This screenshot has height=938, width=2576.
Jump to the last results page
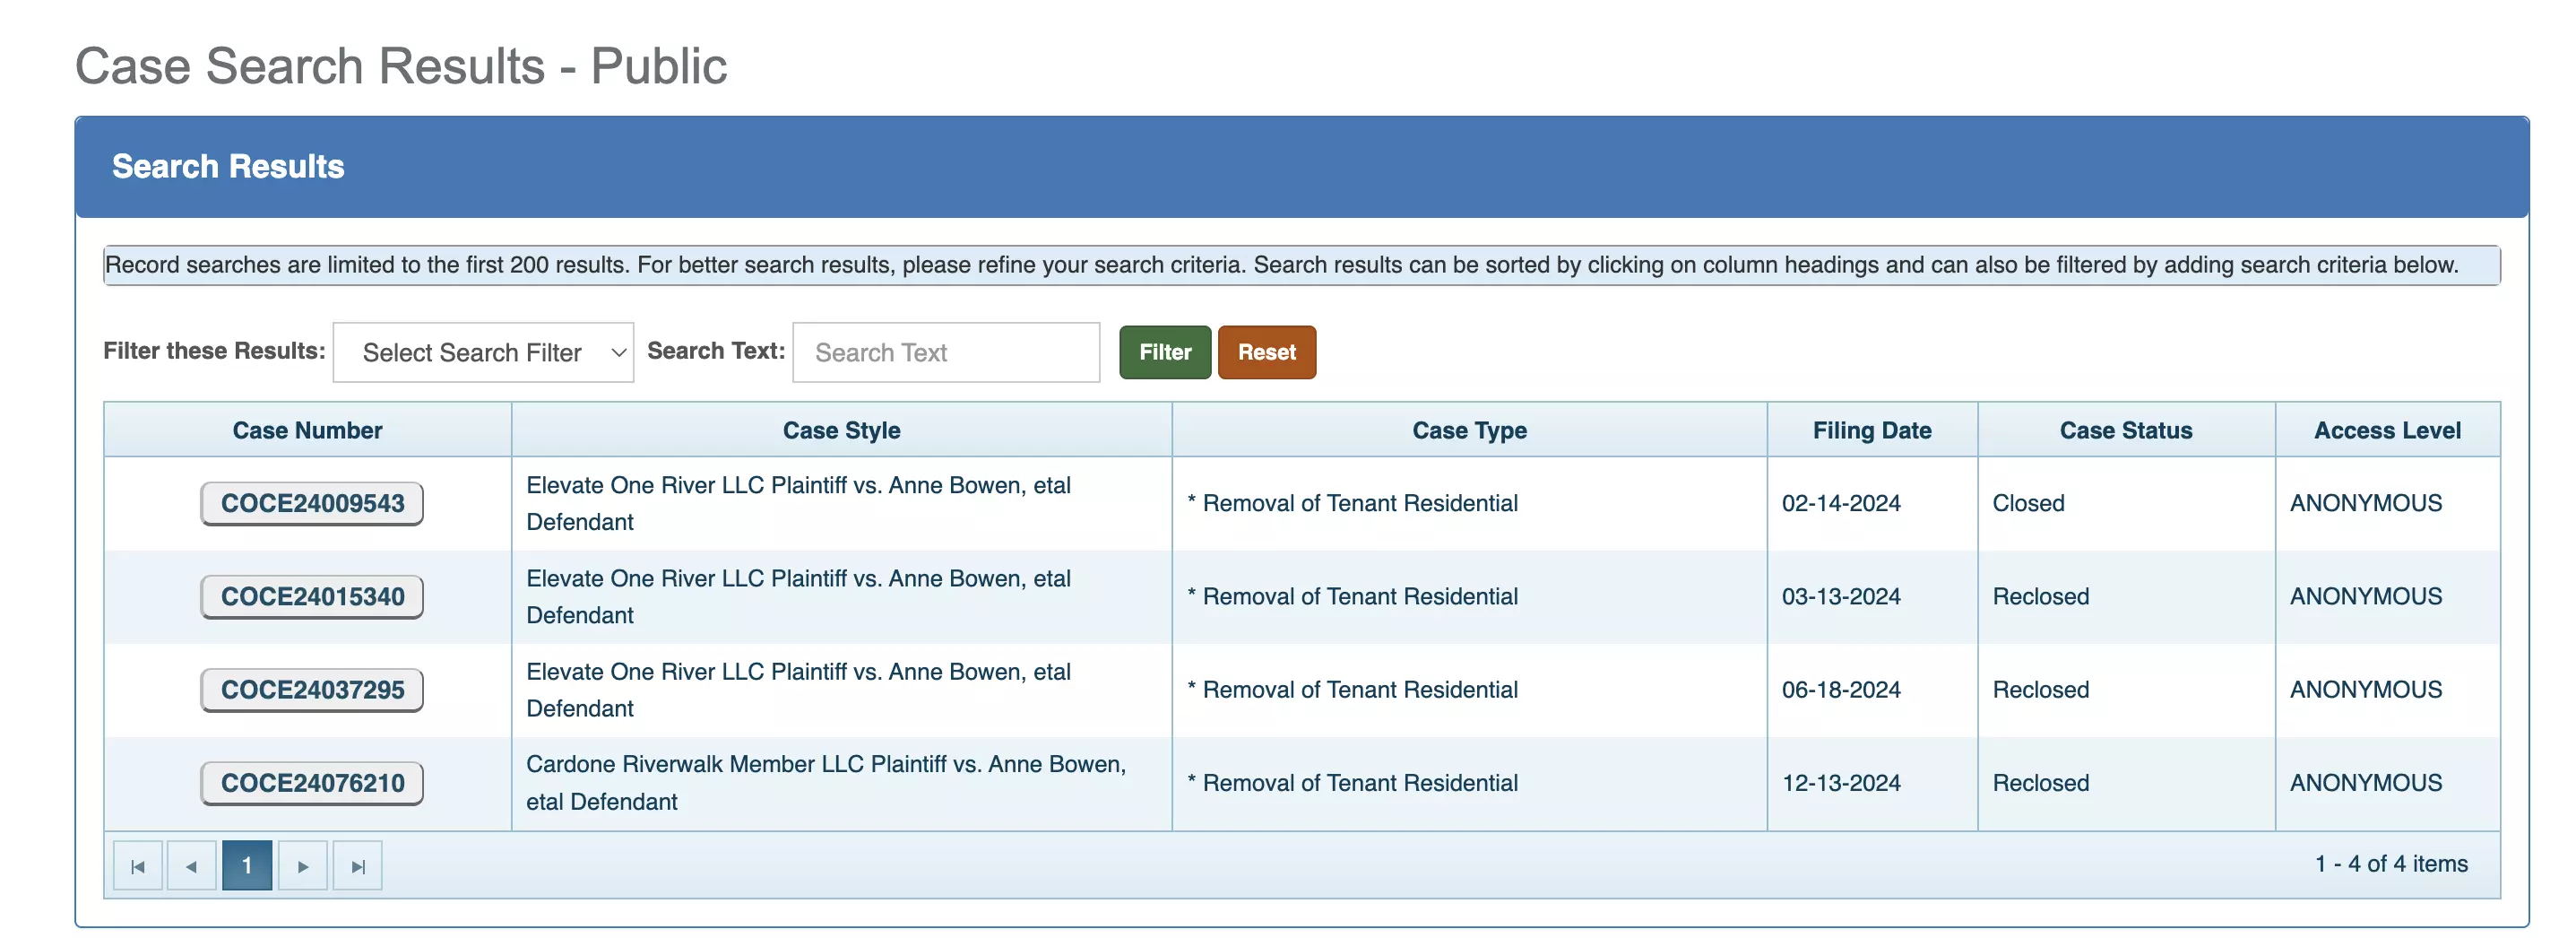point(358,866)
